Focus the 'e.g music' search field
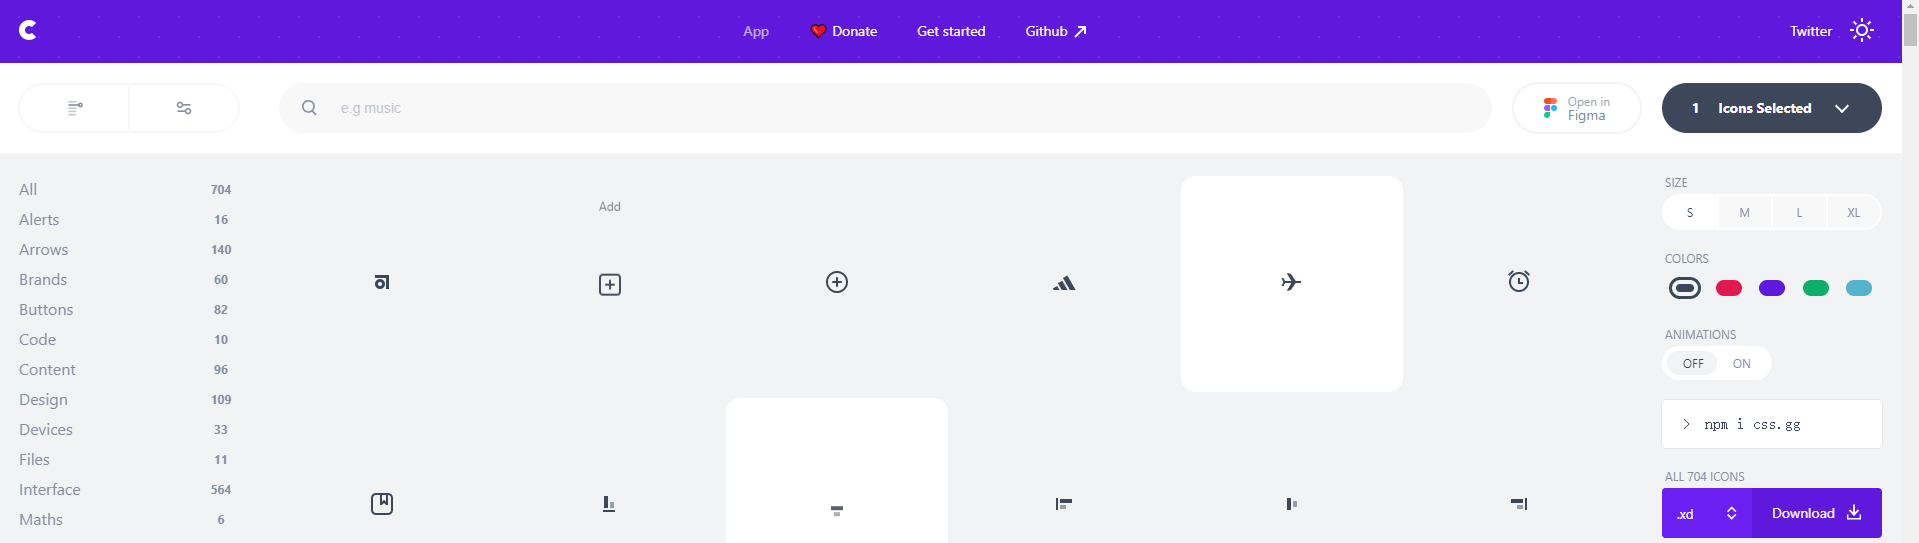 click(x=885, y=108)
